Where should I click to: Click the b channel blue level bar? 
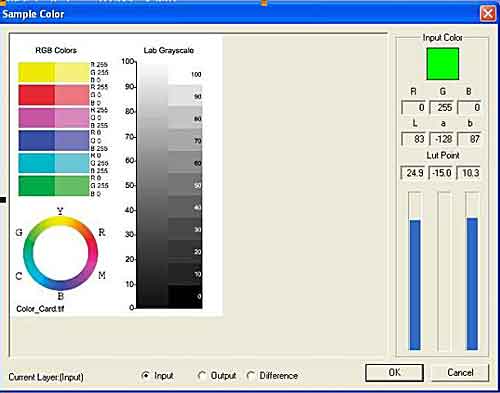472,283
